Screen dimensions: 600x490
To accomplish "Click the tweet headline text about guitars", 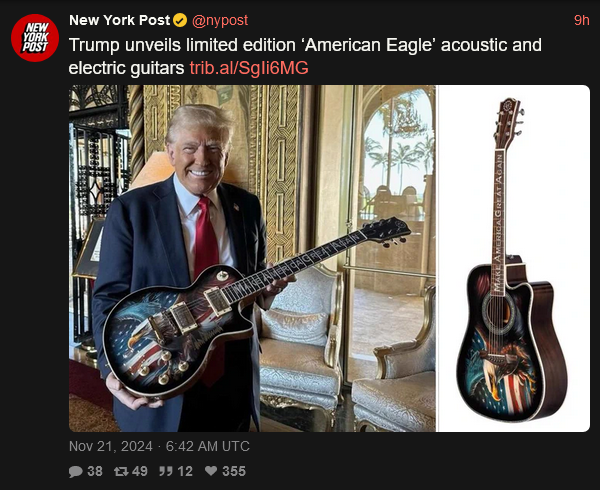I will 305,56.
